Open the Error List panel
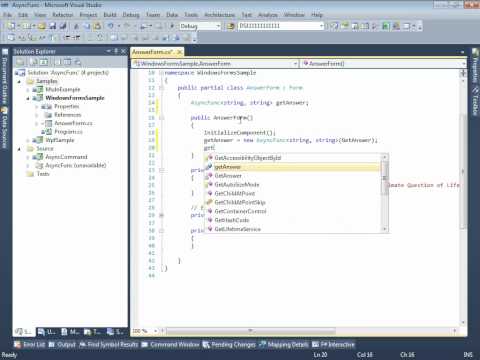This screenshot has height=360, width=480. pyautogui.click(x=30, y=345)
